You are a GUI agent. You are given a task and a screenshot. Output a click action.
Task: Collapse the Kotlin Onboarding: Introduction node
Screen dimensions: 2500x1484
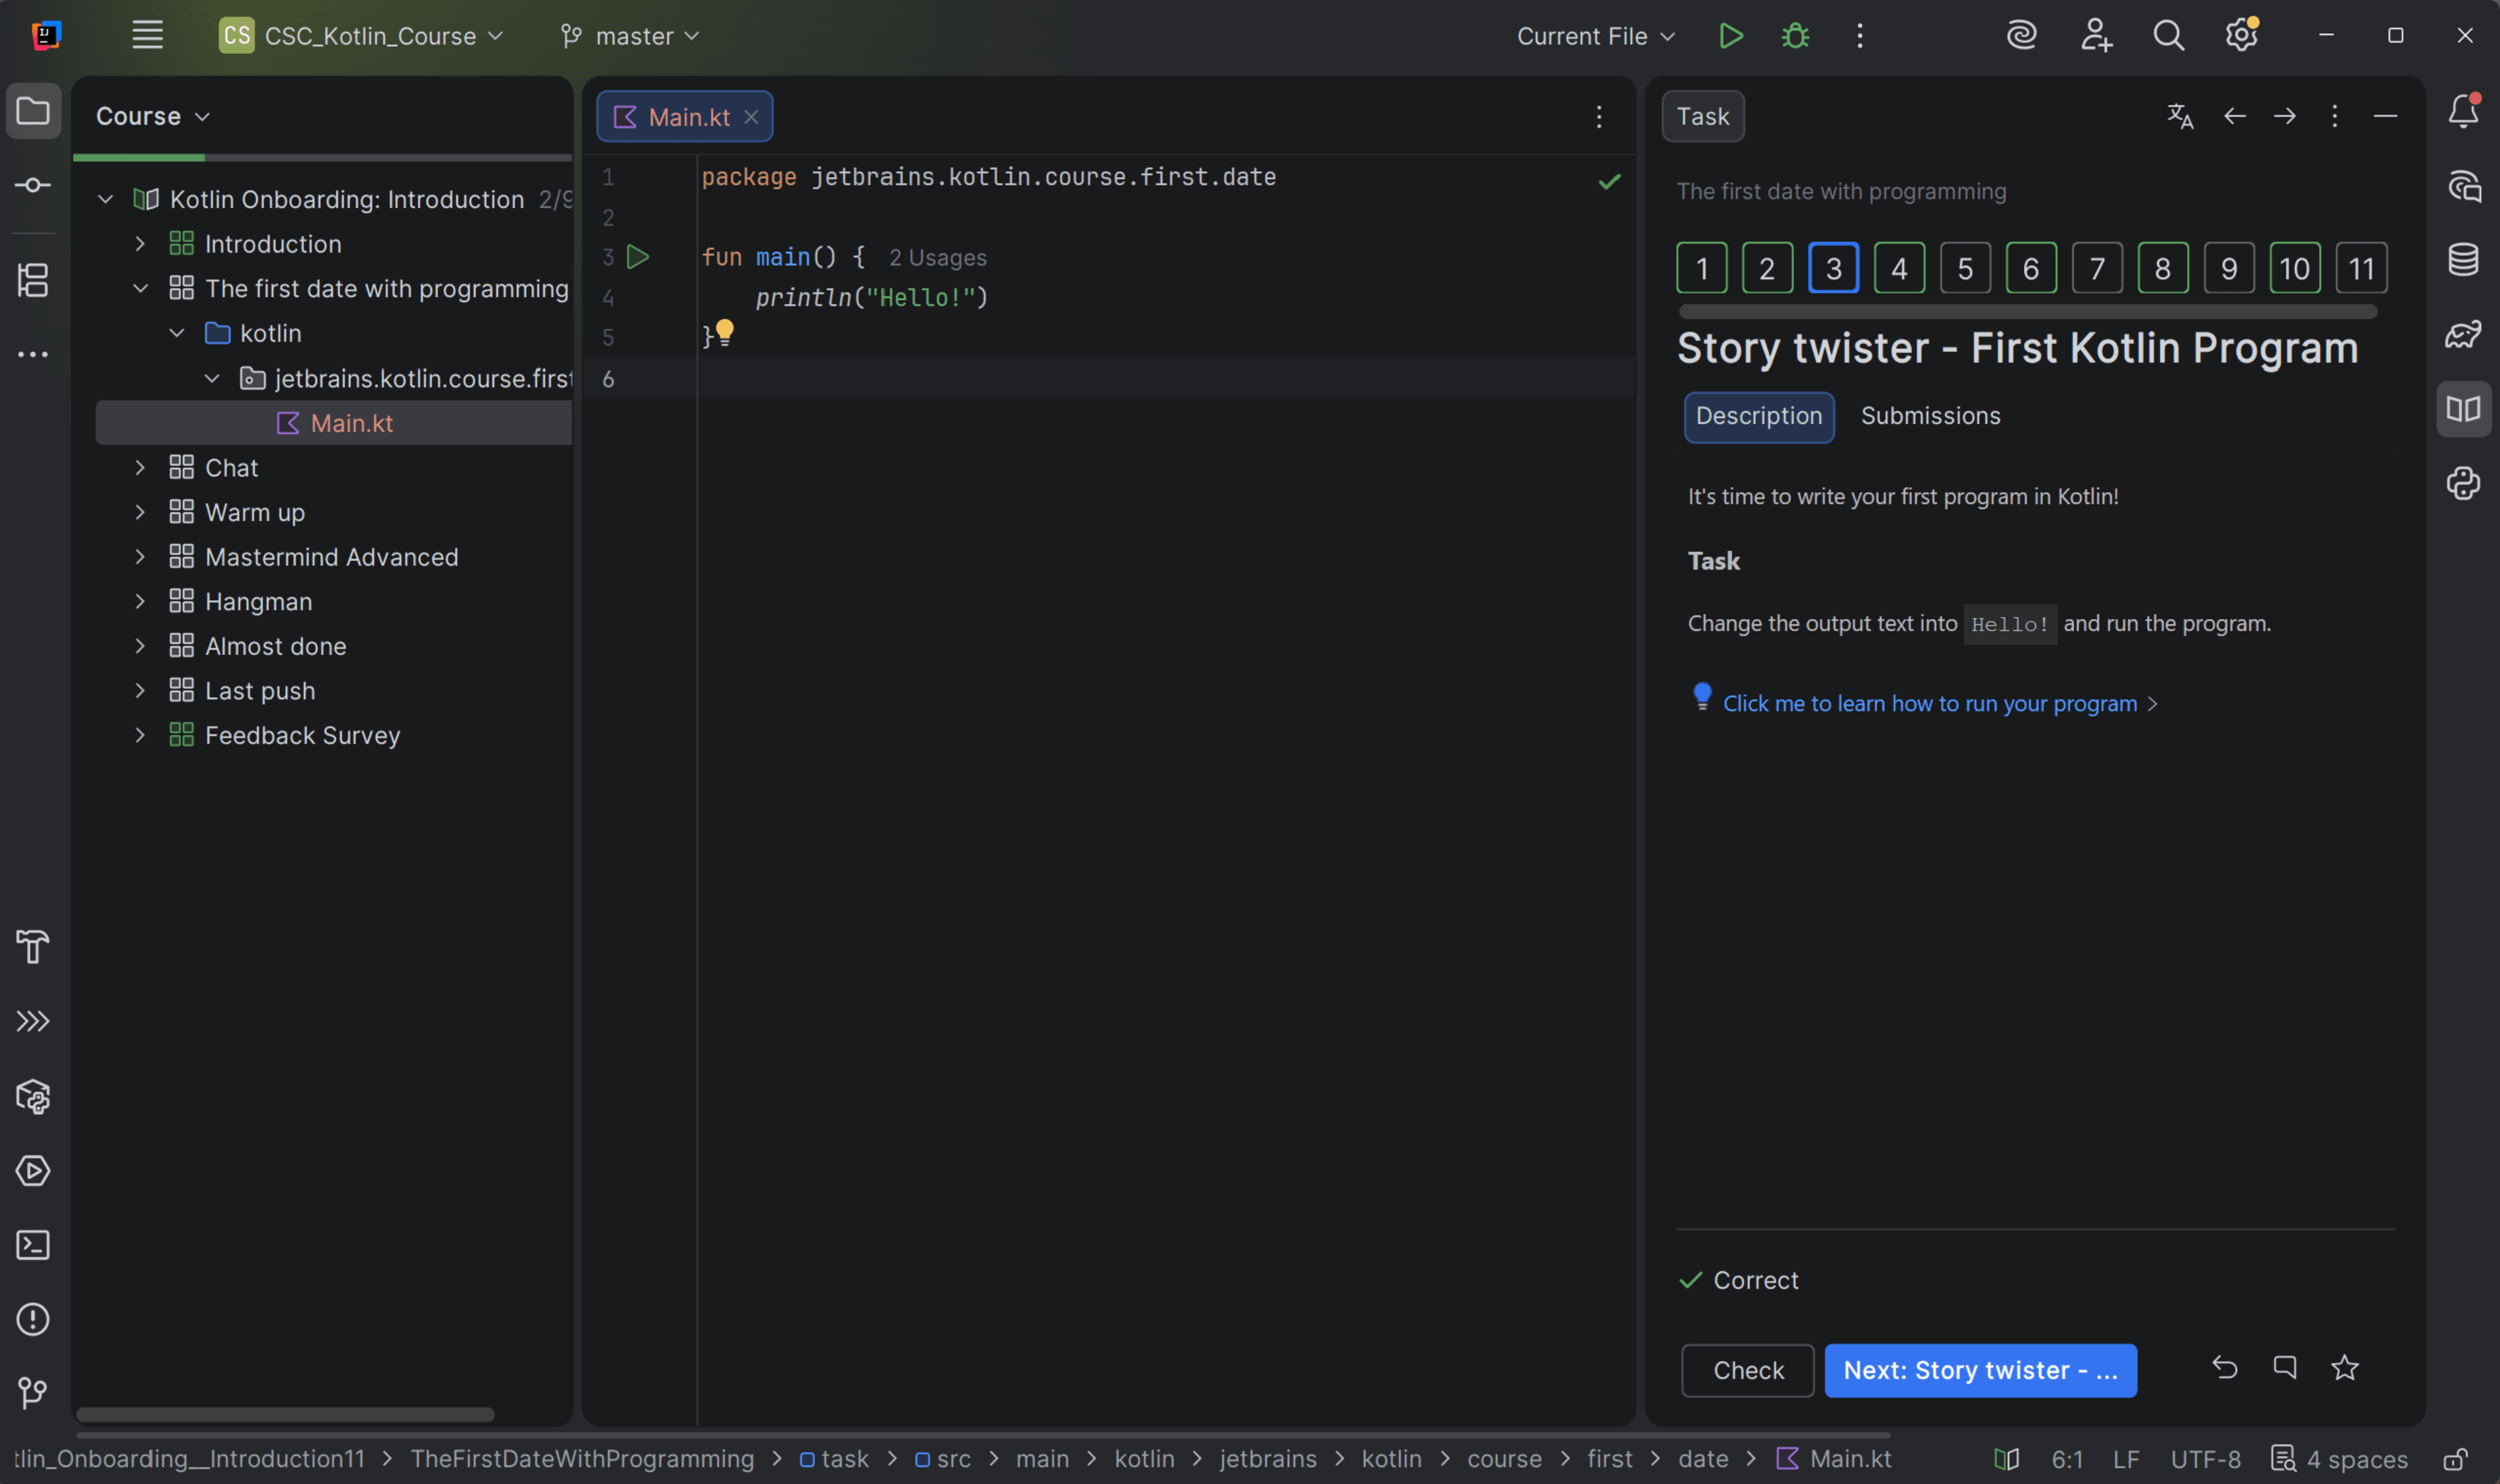point(105,198)
